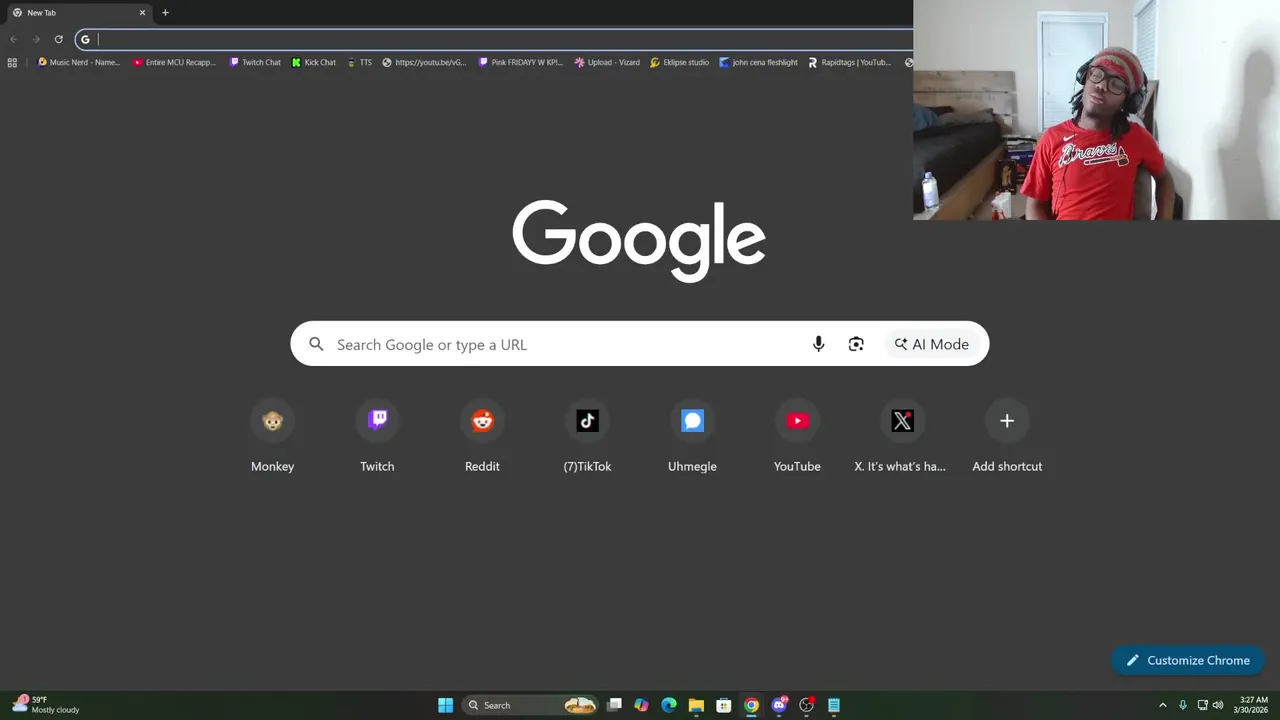Open the Upload - Vizard bookmark

tap(607, 62)
